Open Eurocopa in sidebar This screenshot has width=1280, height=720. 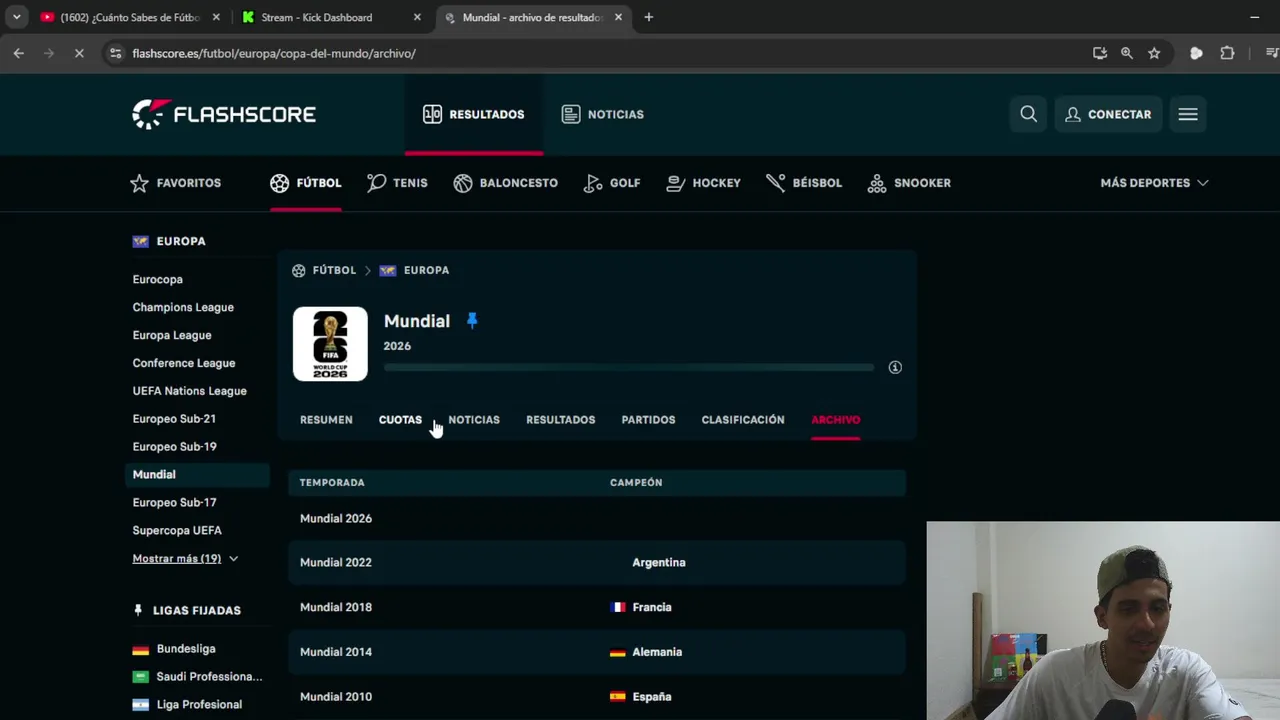(157, 279)
